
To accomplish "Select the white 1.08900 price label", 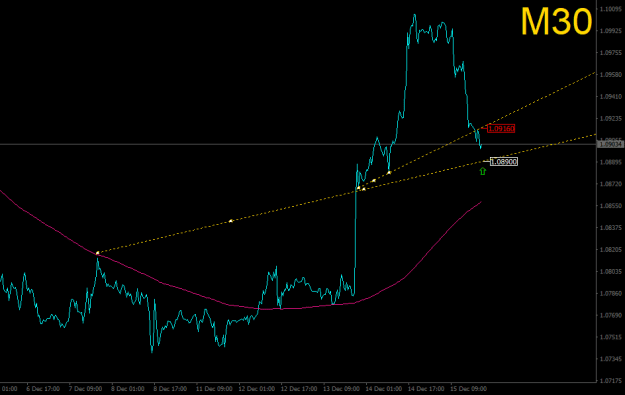I will [x=504, y=161].
